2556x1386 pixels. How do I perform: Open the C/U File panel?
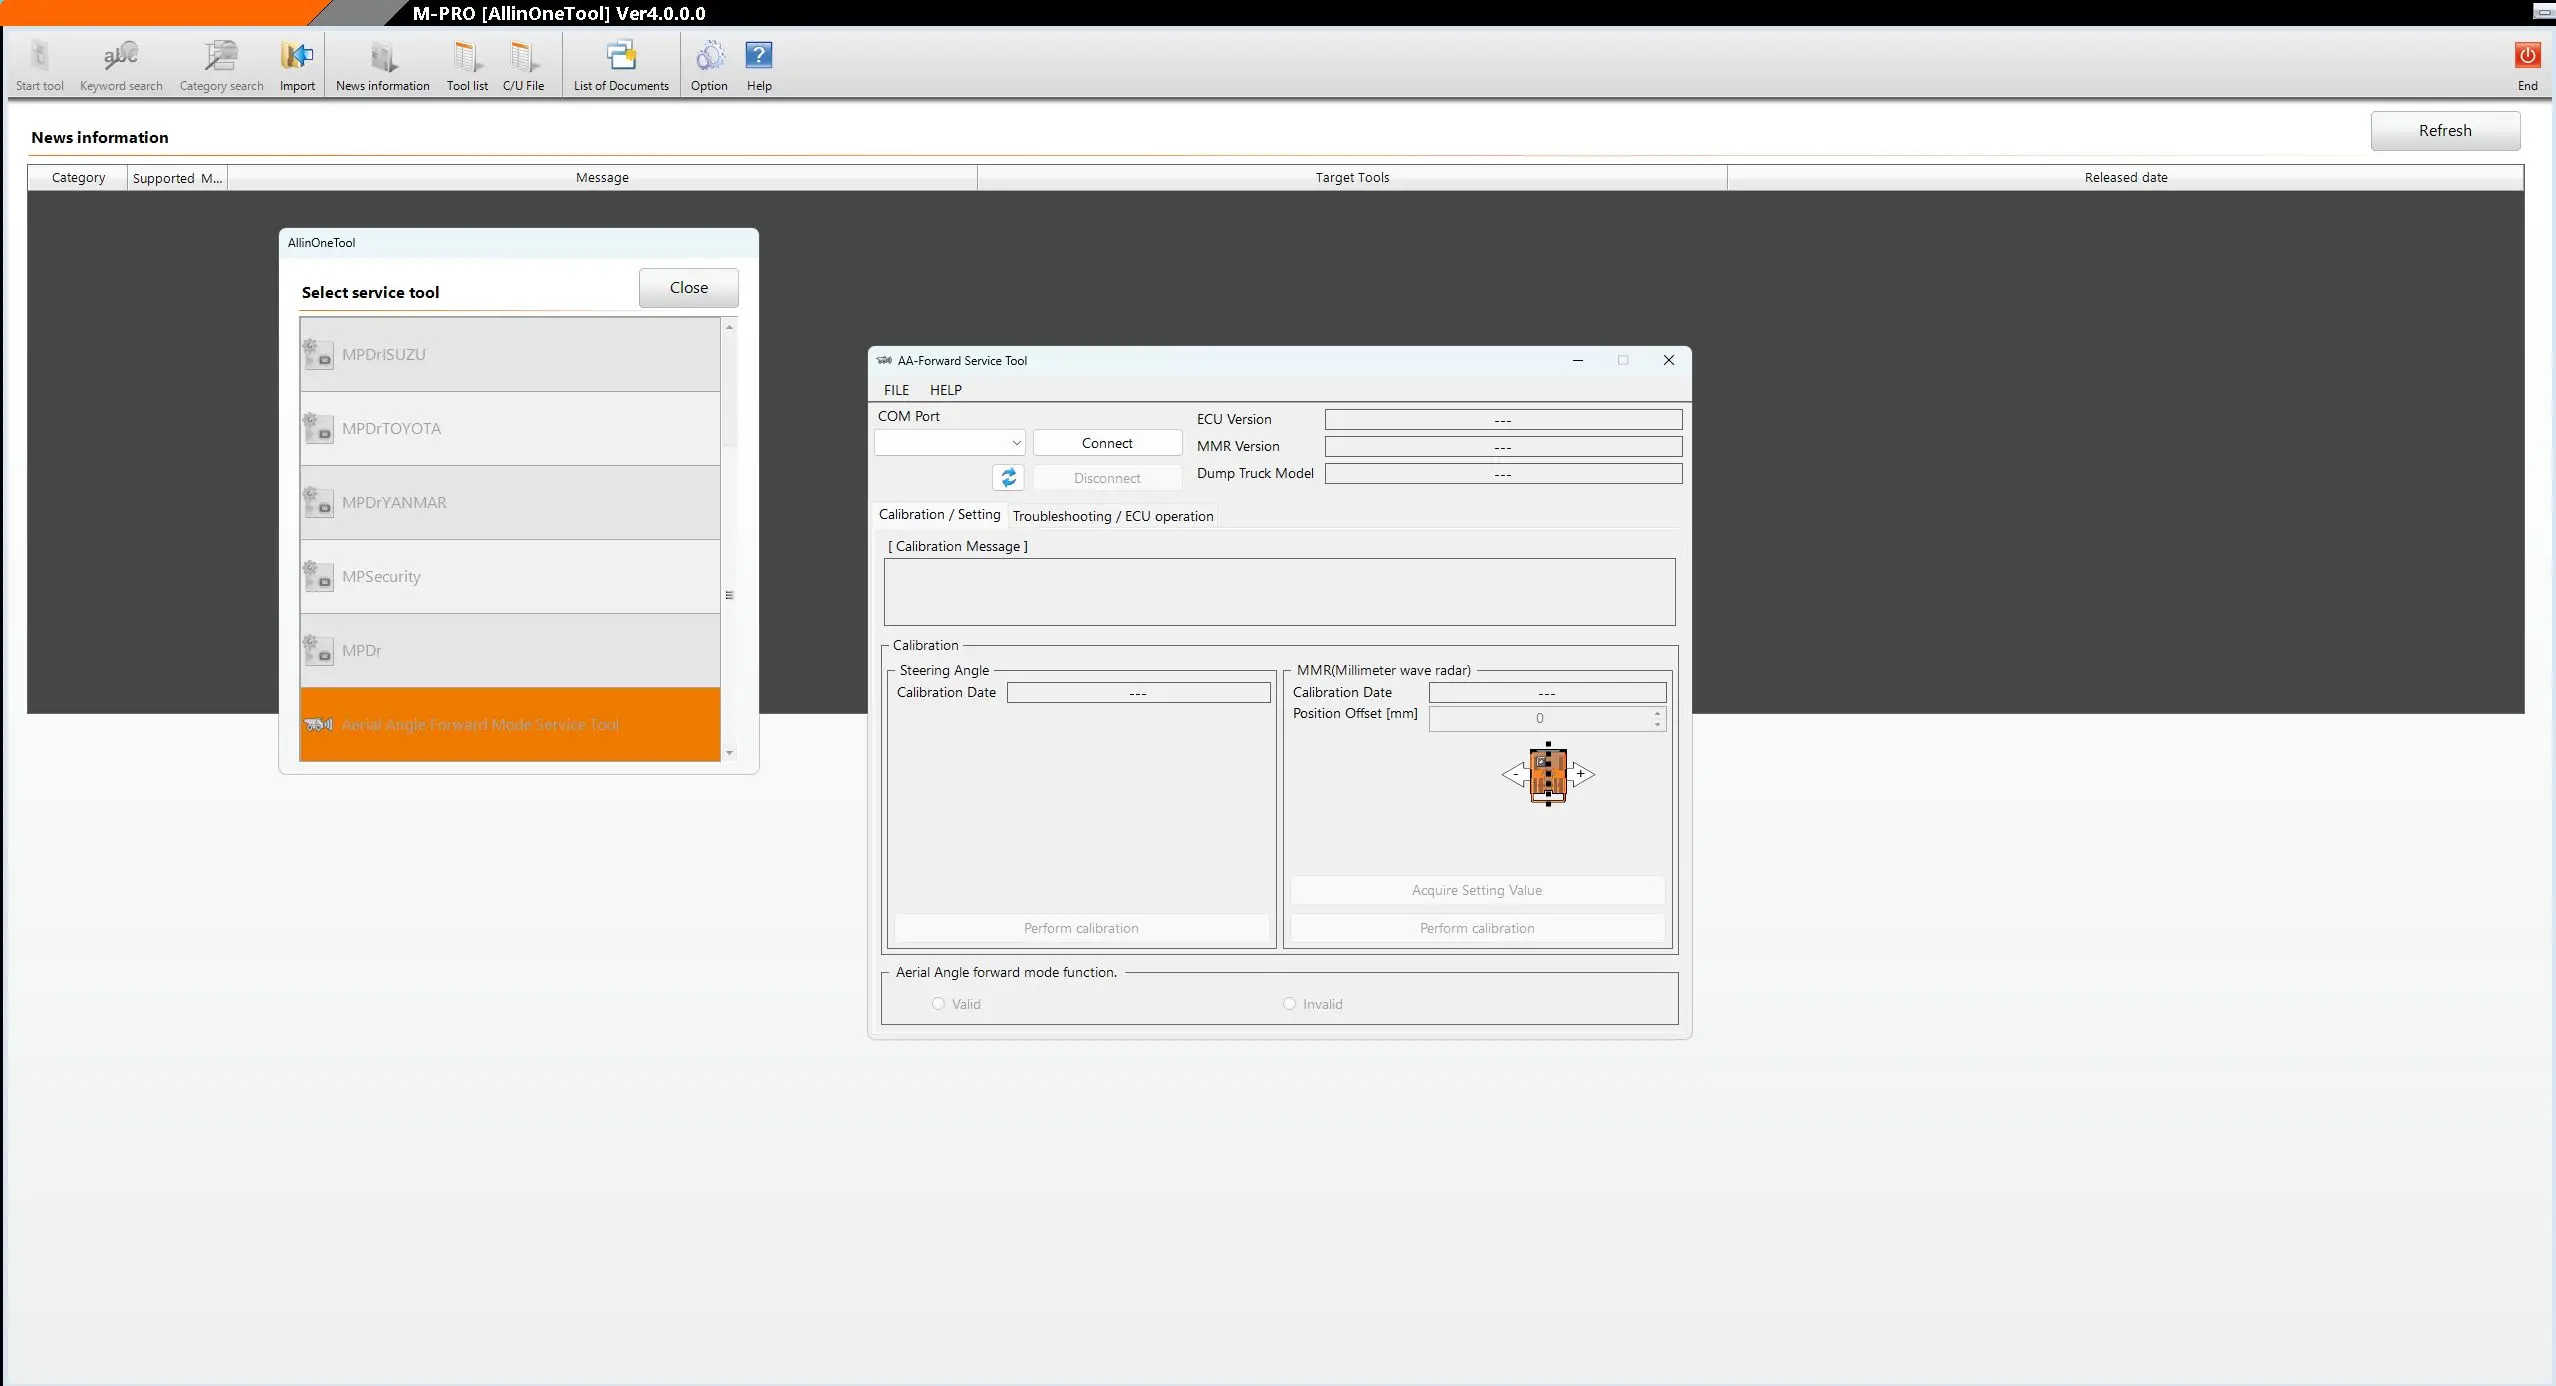point(524,64)
